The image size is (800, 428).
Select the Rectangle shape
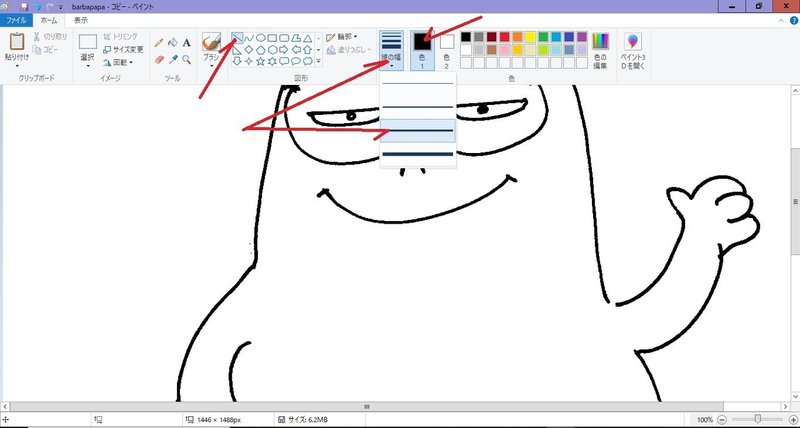pos(272,38)
